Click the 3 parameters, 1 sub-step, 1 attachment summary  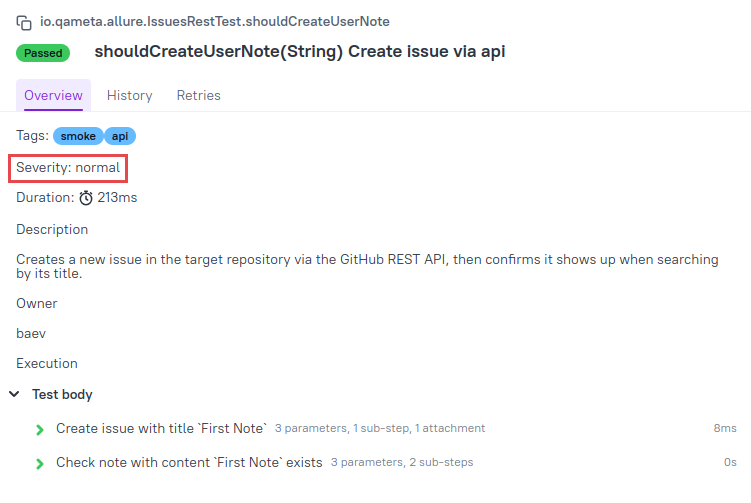(380, 428)
